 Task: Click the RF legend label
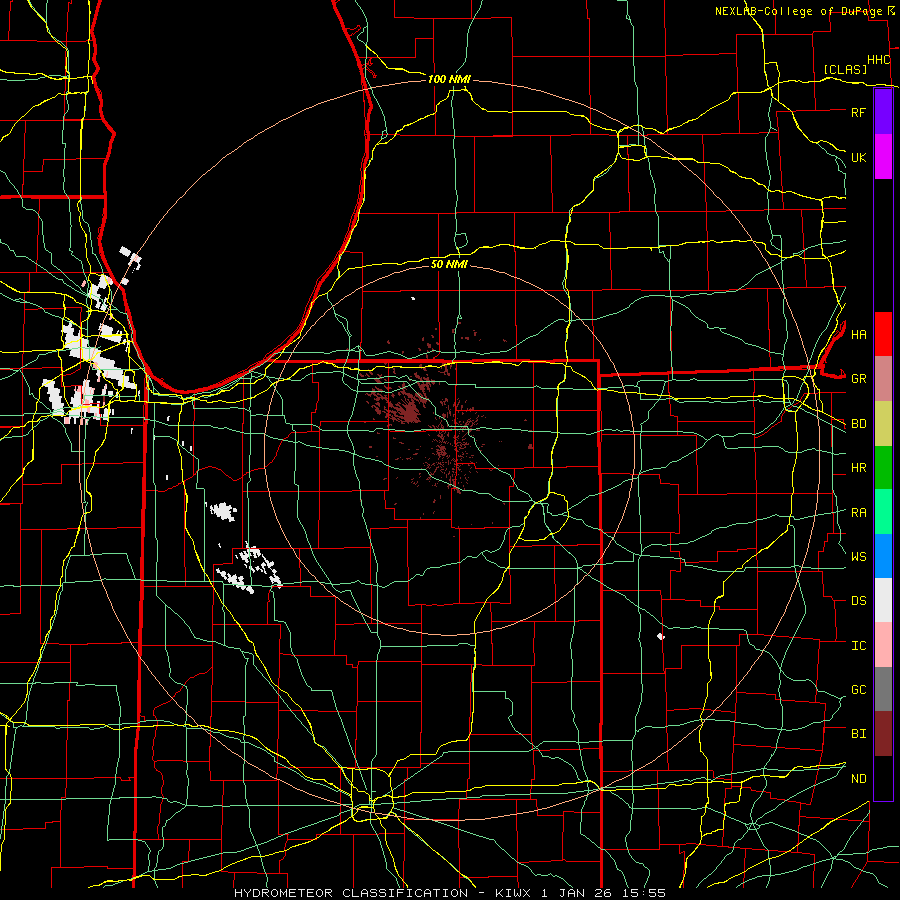click(858, 112)
